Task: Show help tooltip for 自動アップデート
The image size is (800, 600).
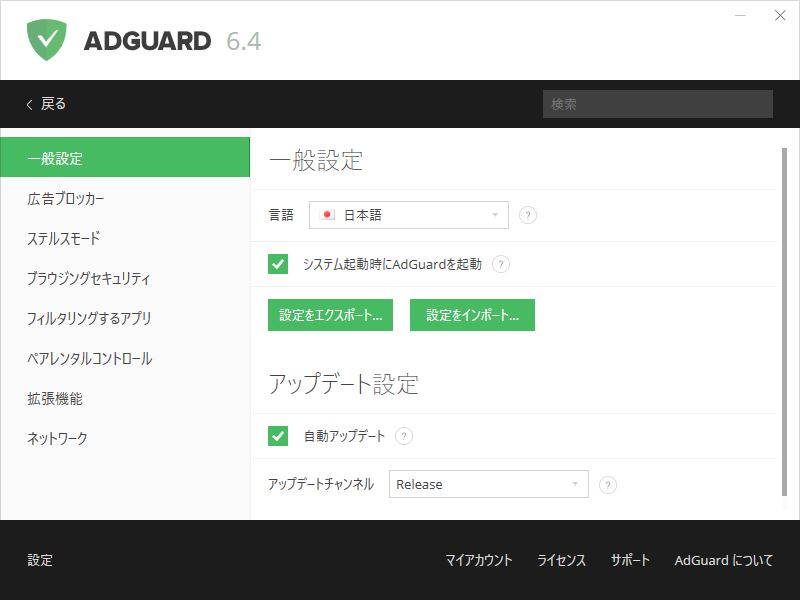Action: [x=404, y=436]
